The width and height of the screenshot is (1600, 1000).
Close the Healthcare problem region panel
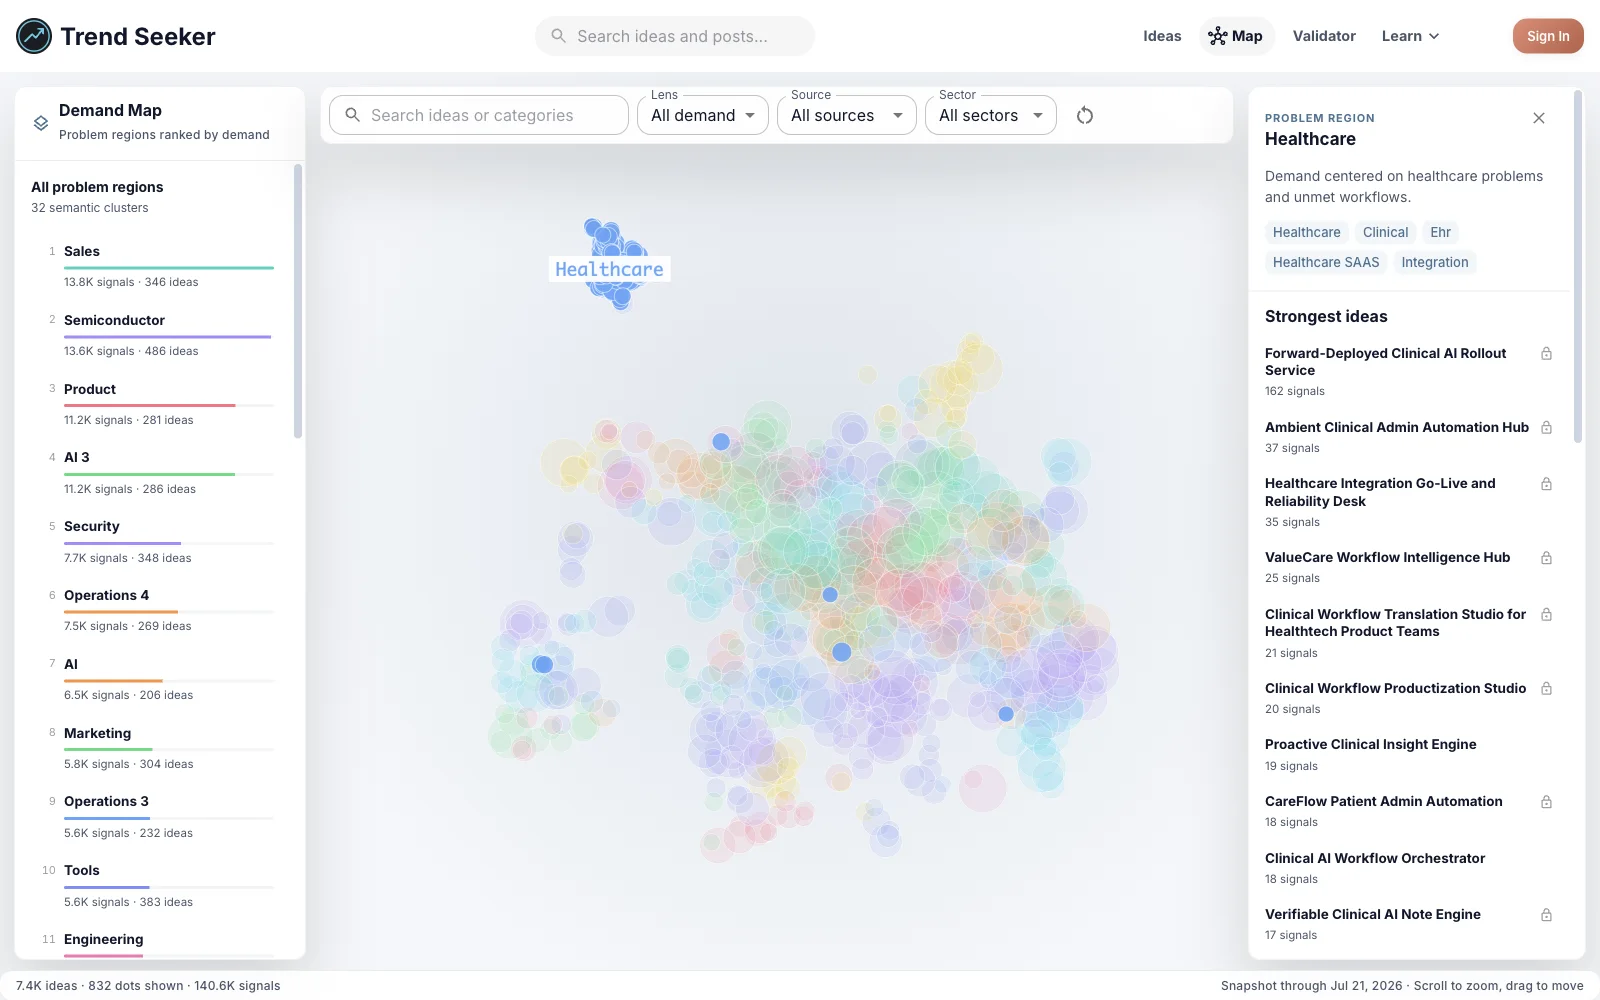point(1539,118)
